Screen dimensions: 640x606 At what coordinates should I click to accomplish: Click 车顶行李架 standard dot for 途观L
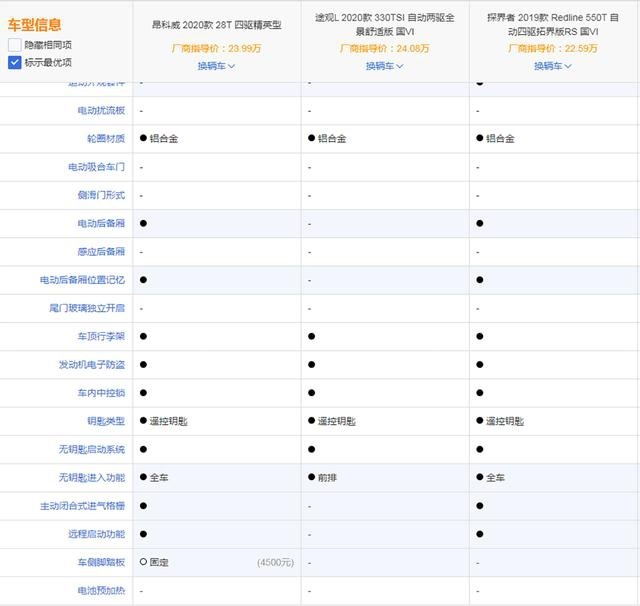(x=311, y=336)
